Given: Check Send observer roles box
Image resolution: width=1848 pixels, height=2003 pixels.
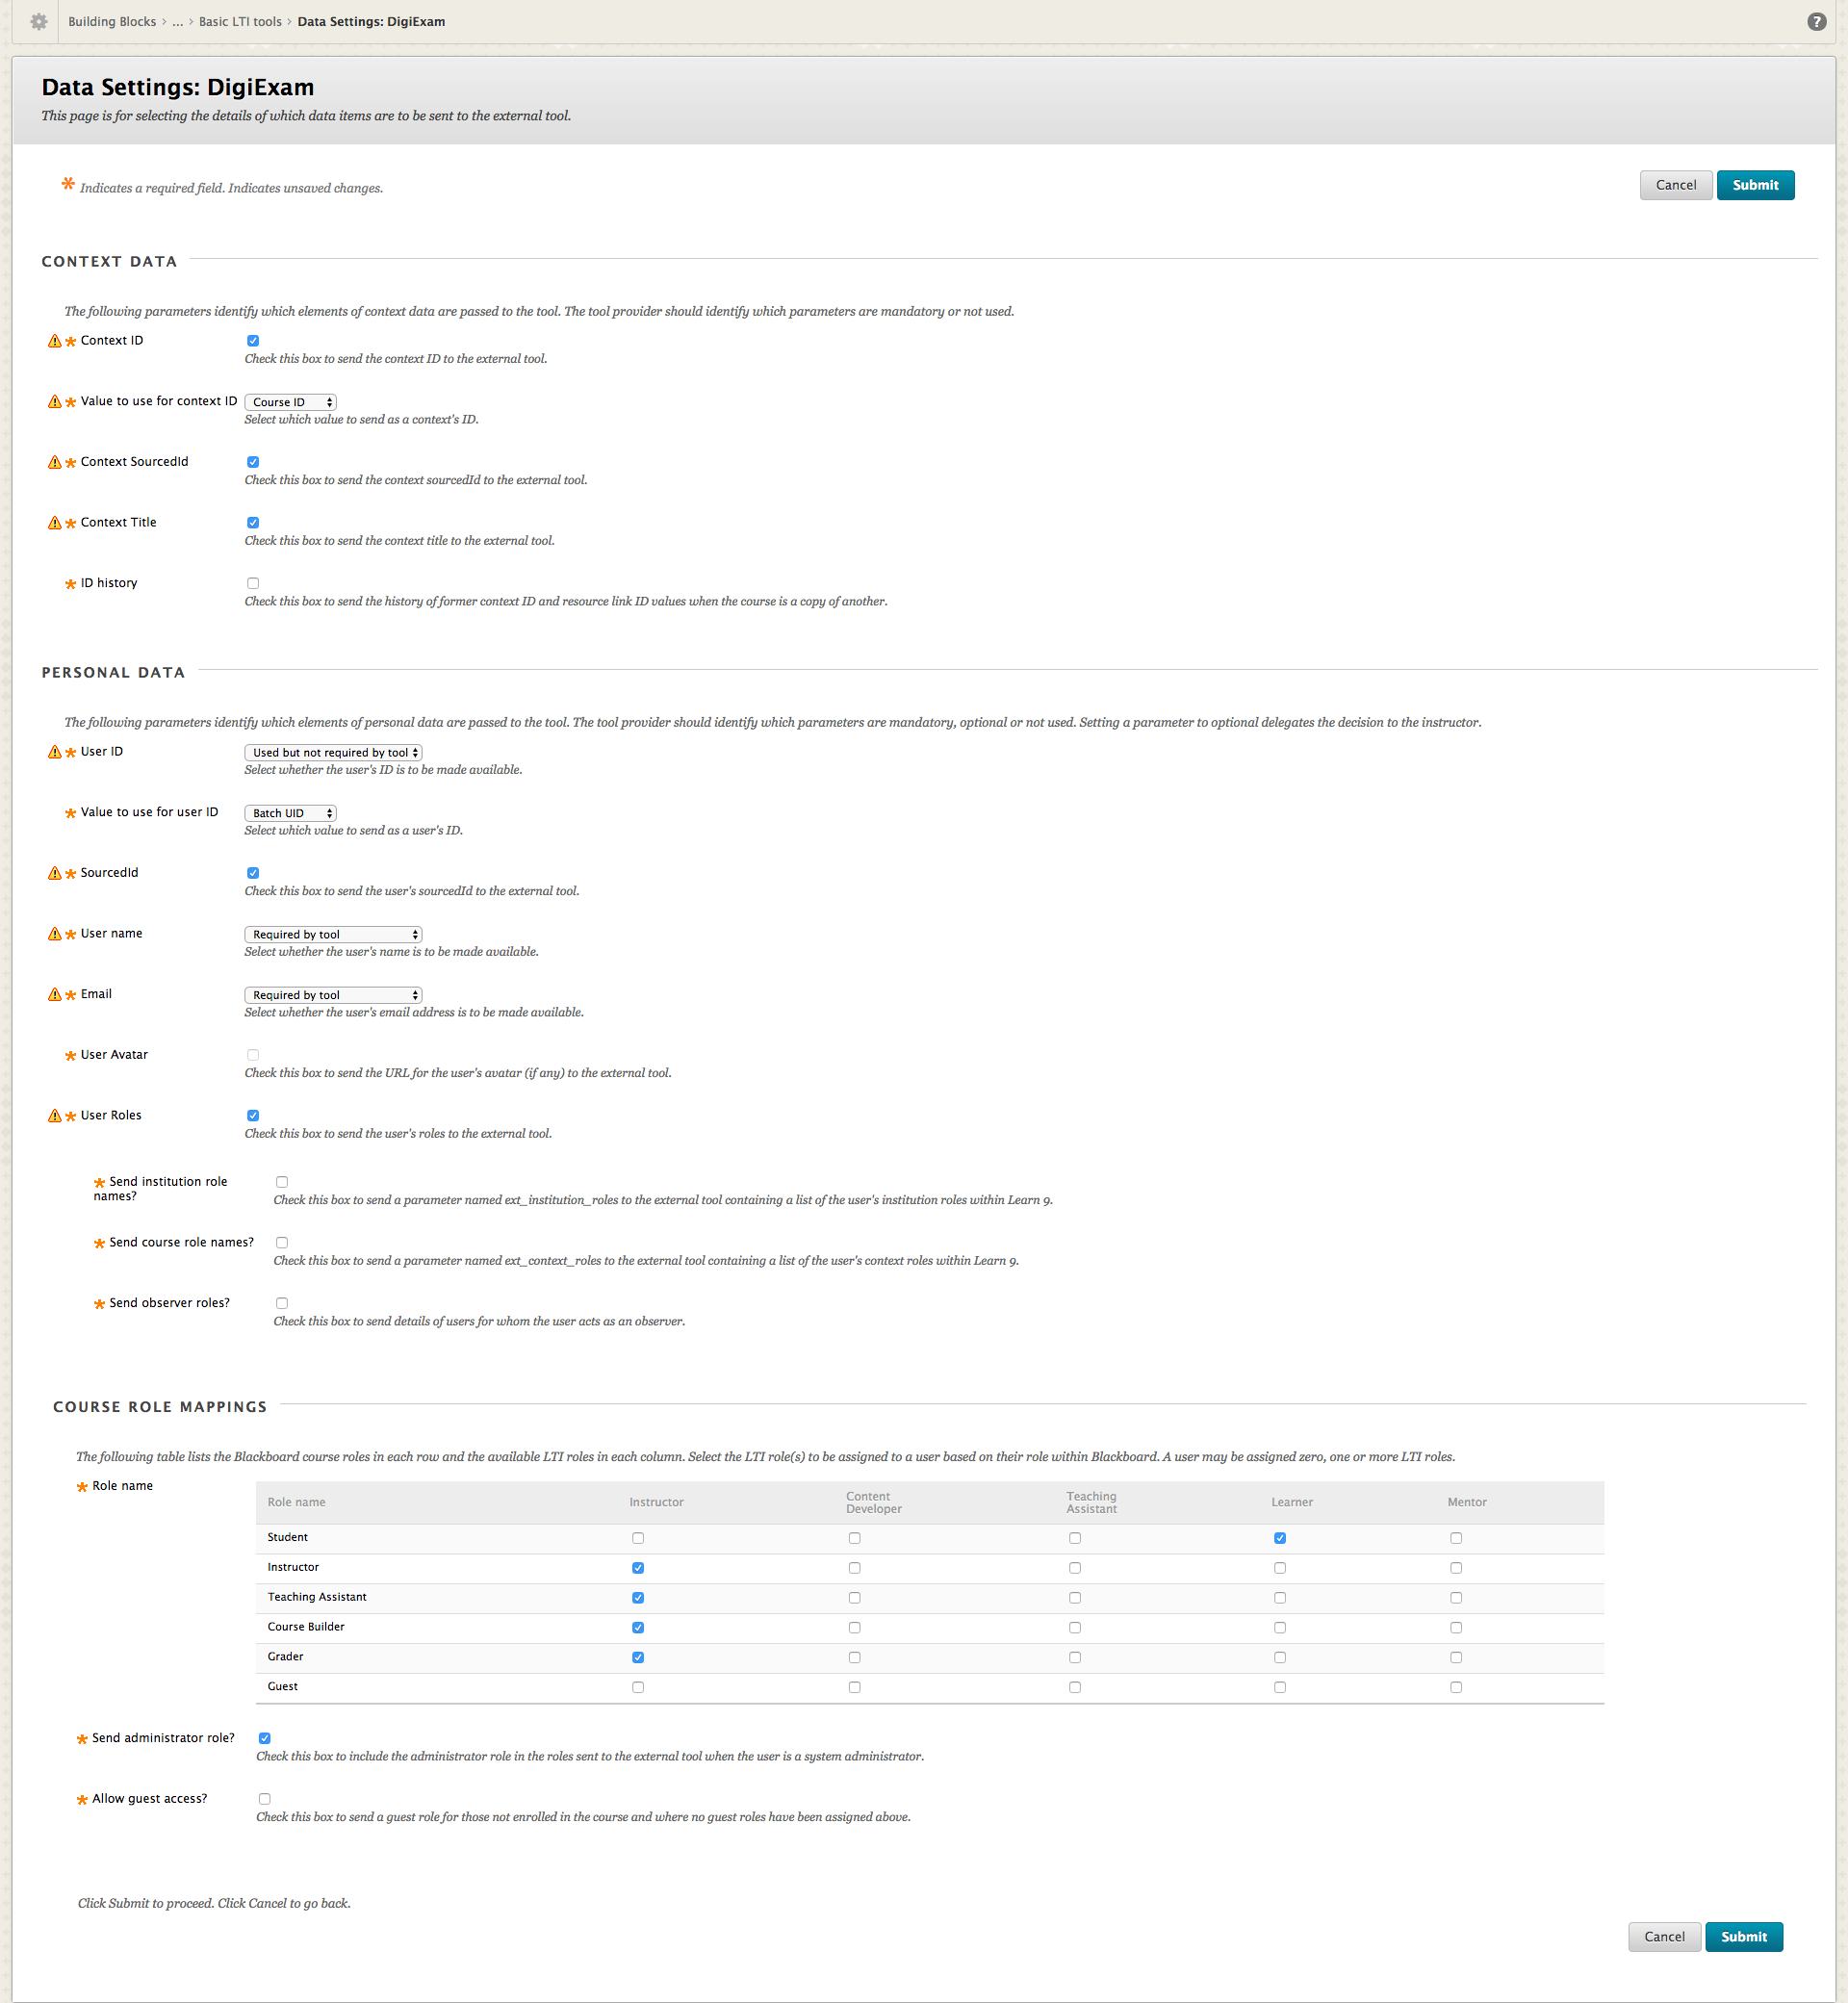Looking at the screenshot, I should pyautogui.click(x=282, y=1303).
